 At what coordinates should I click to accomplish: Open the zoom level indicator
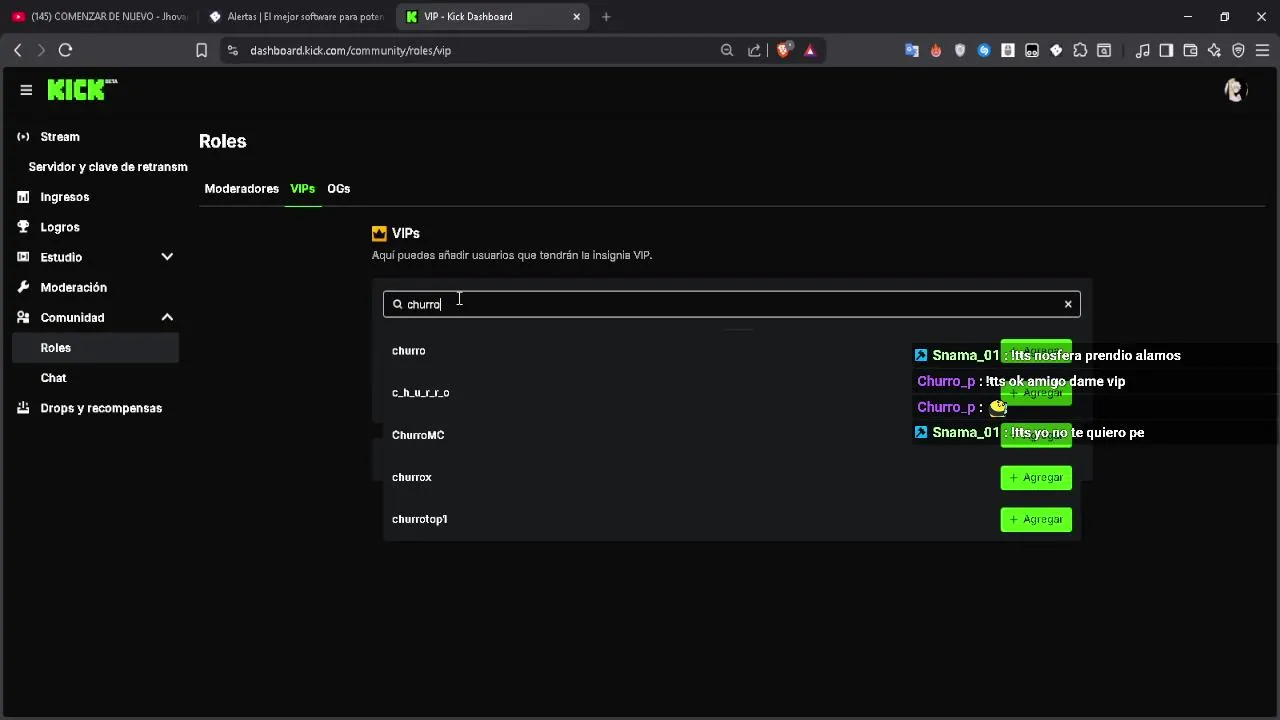tap(727, 50)
